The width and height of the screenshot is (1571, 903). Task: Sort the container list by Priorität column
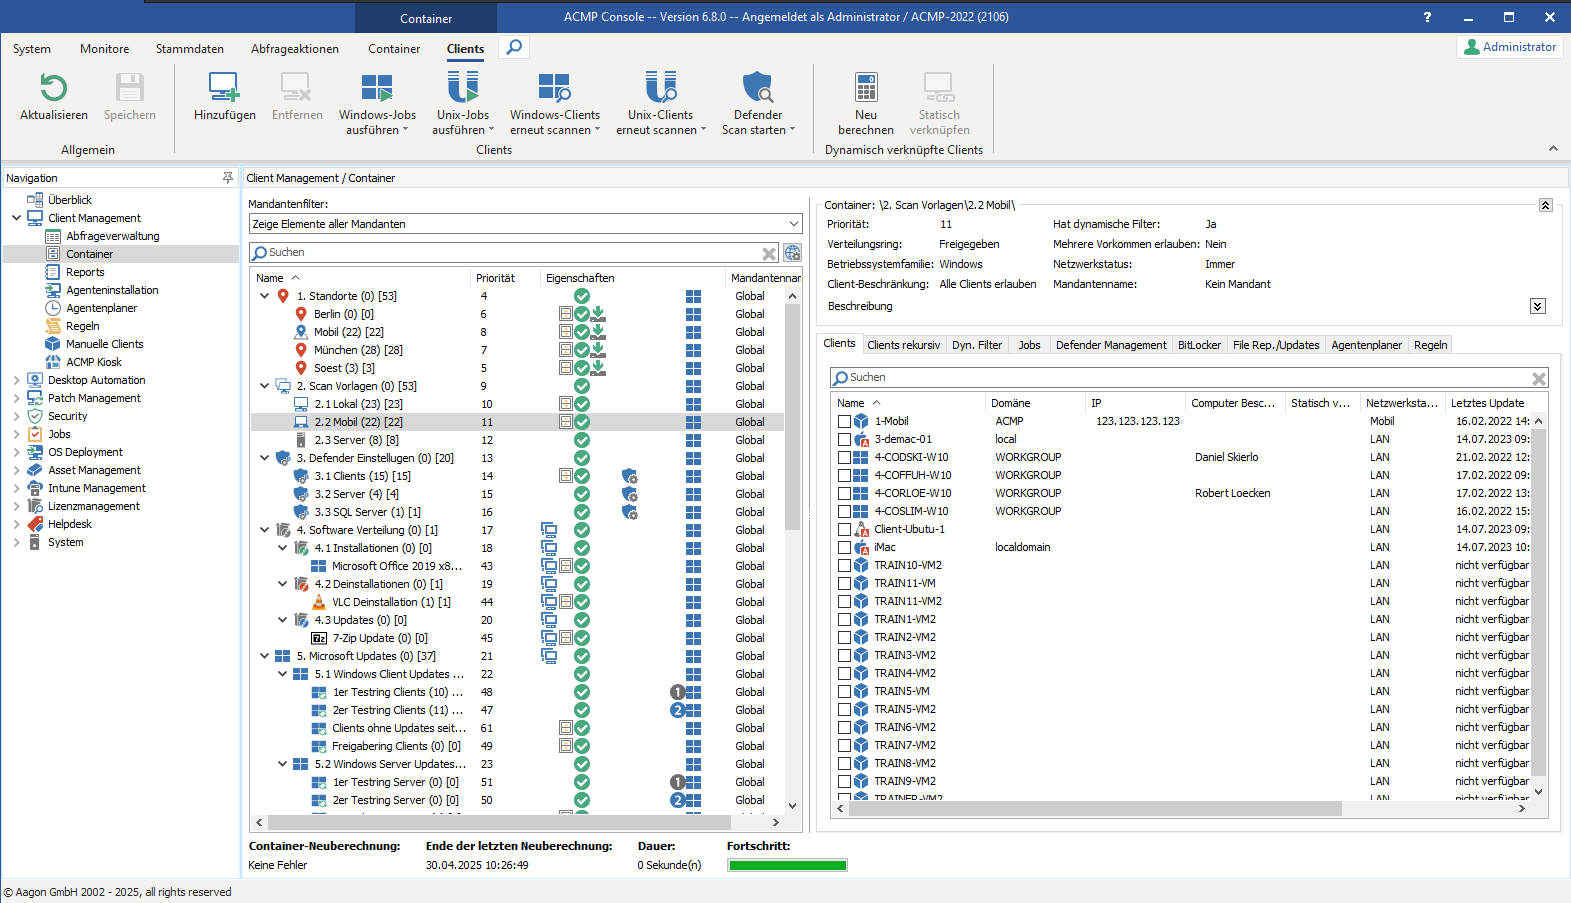click(495, 278)
